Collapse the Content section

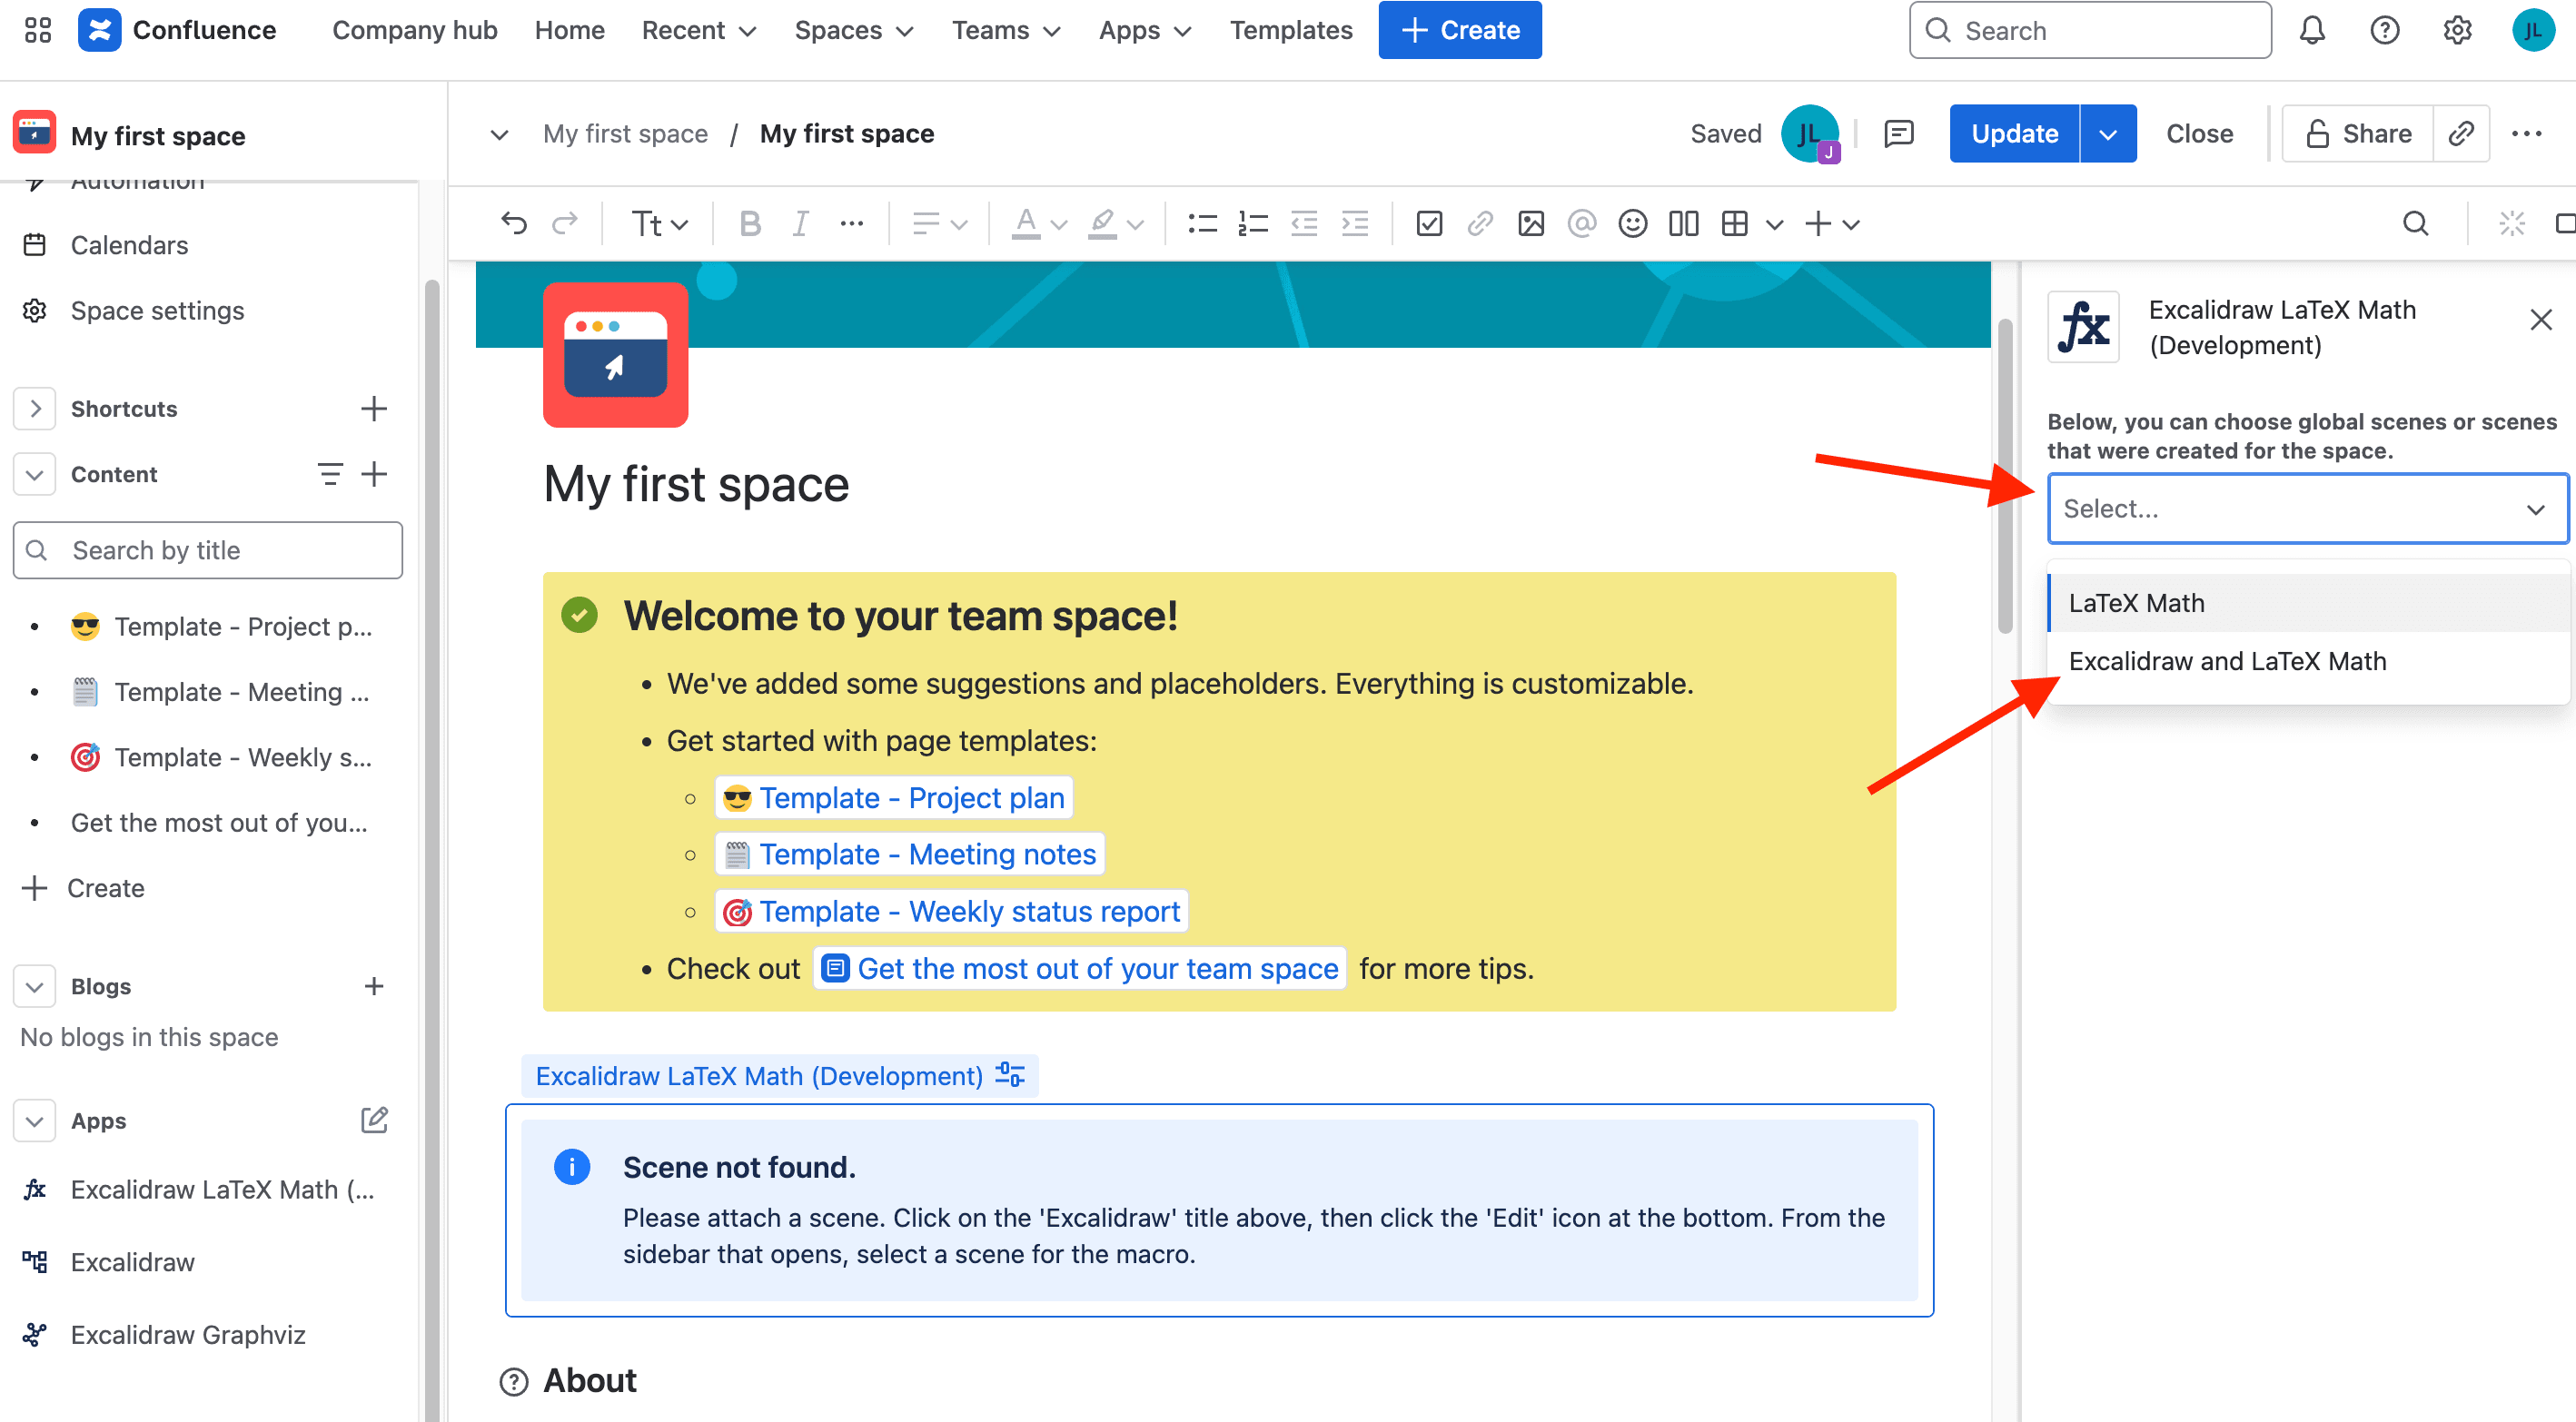point(35,474)
